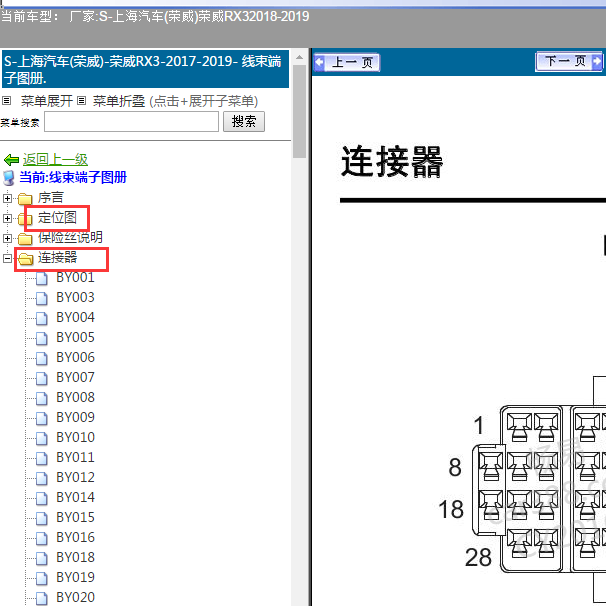Viewport: 606px width, 606px height.
Task: Open the BY003 document icon
Action: point(42,298)
